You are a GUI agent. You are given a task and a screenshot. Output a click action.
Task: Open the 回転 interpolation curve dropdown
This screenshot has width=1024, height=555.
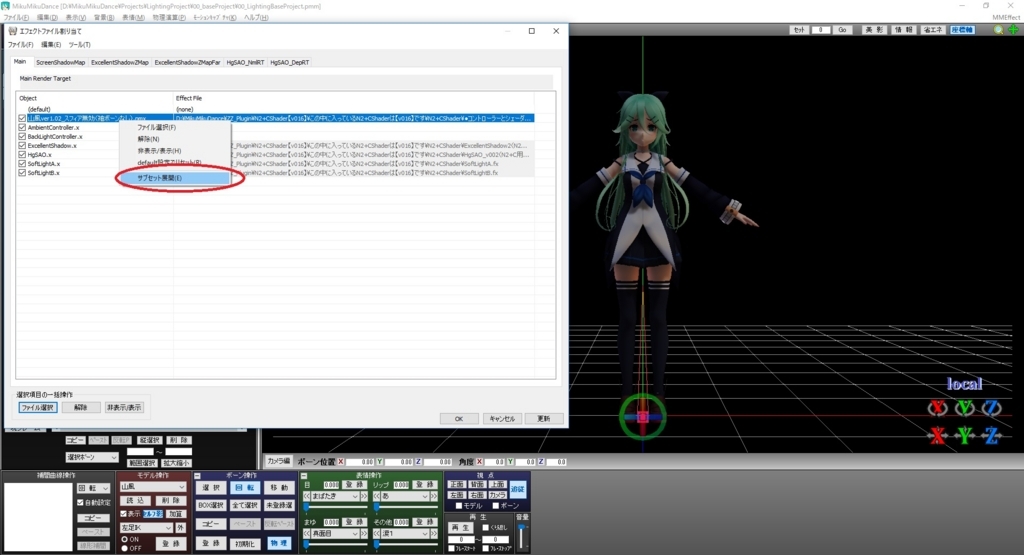pyautogui.click(x=93, y=488)
